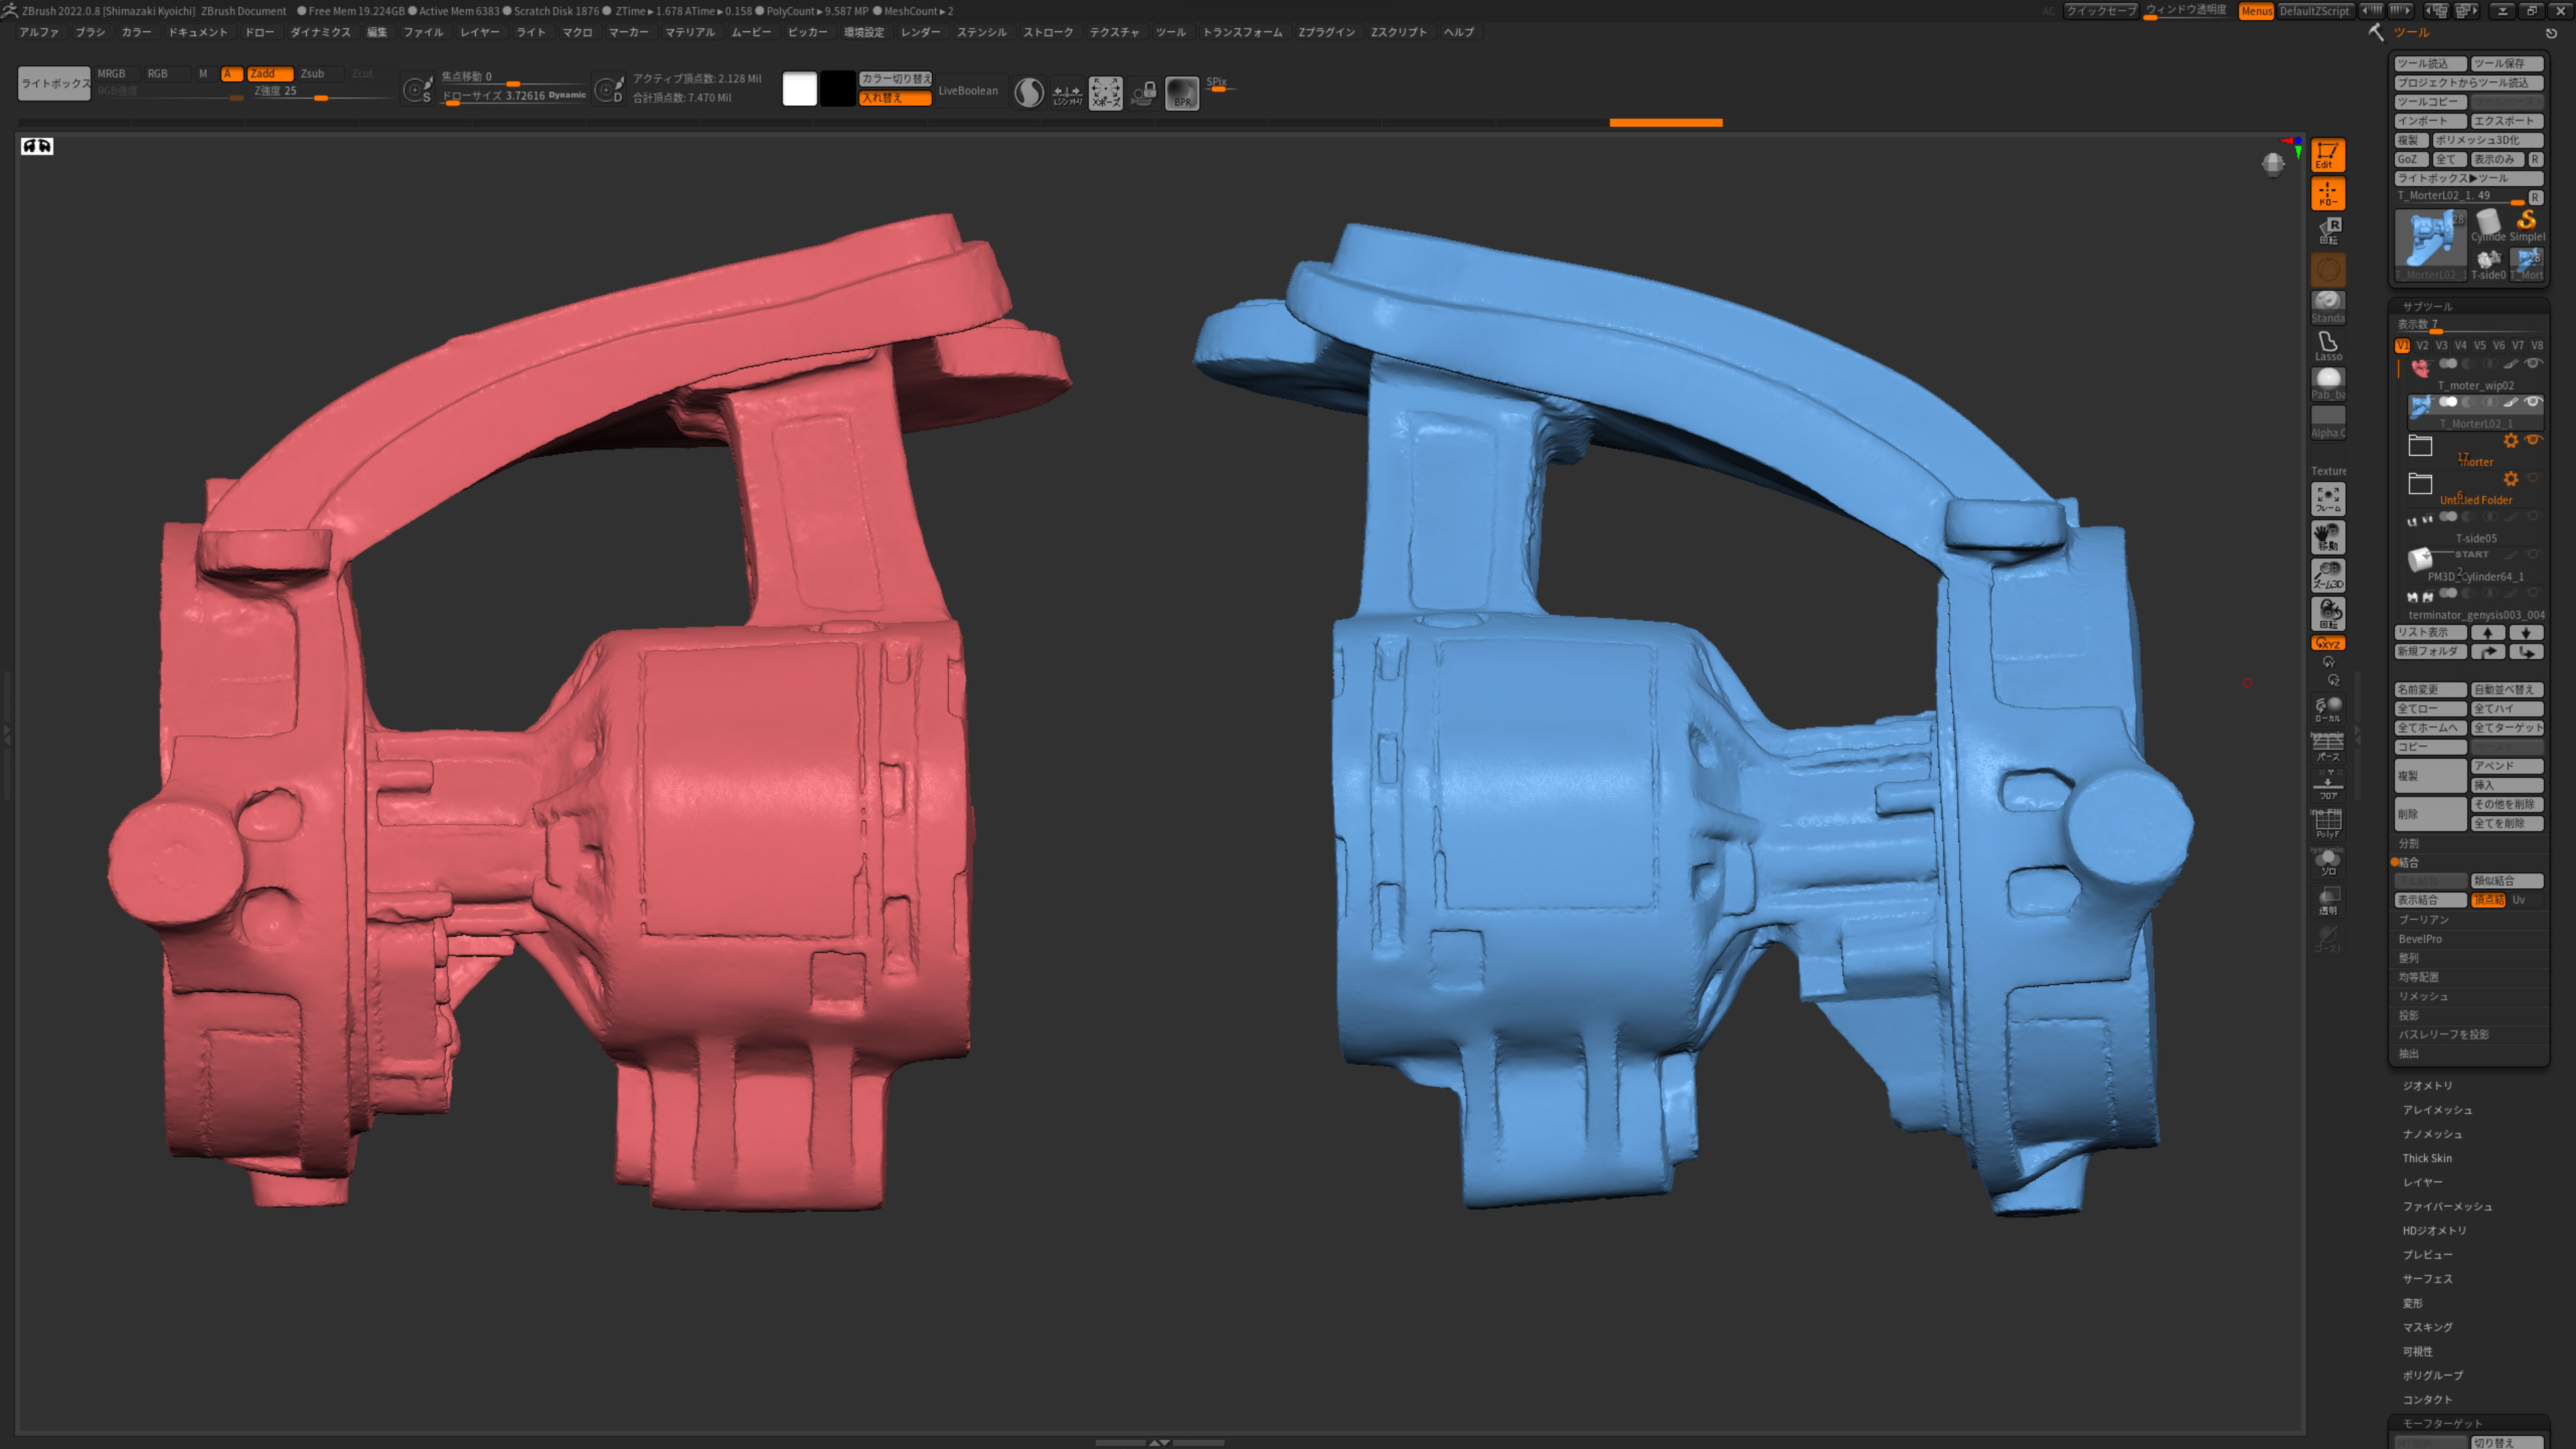The width and height of the screenshot is (2576, 1449).
Task: Click the 表示結合 button
Action: click(2430, 900)
